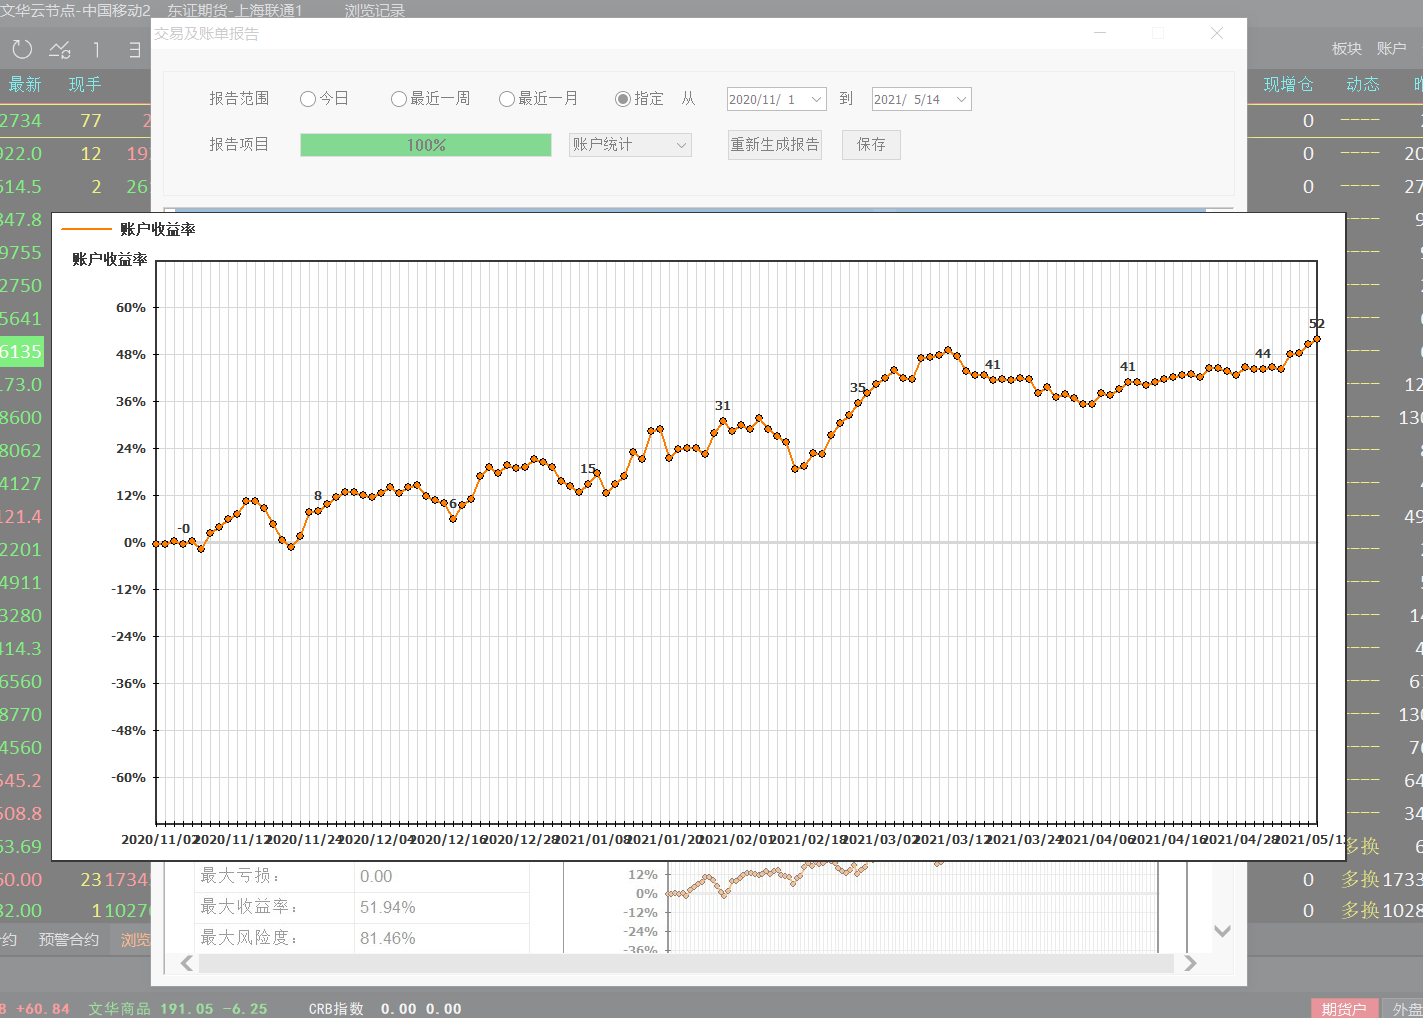This screenshot has height=1018, width=1423.
Task: Switch to the 预警合约 tab
Action: pos(68,939)
